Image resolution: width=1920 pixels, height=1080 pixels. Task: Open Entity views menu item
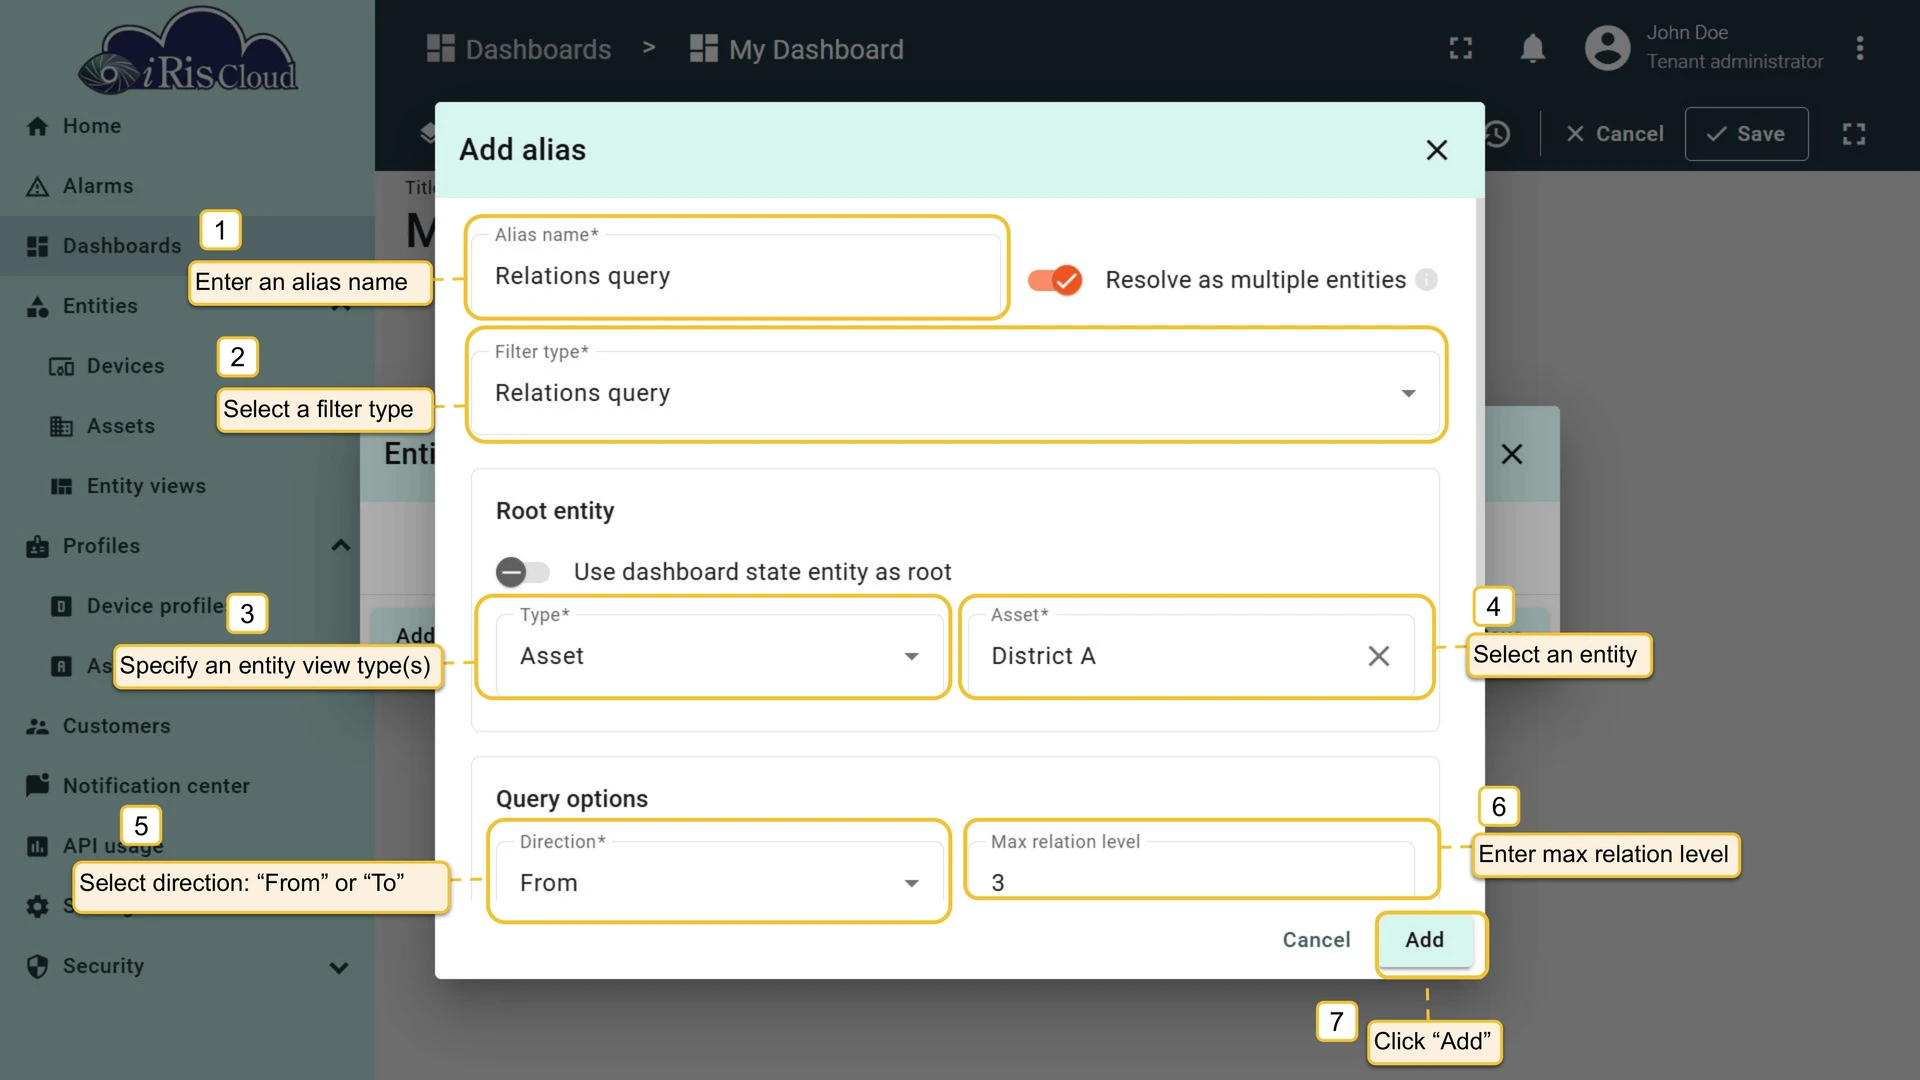click(187, 486)
